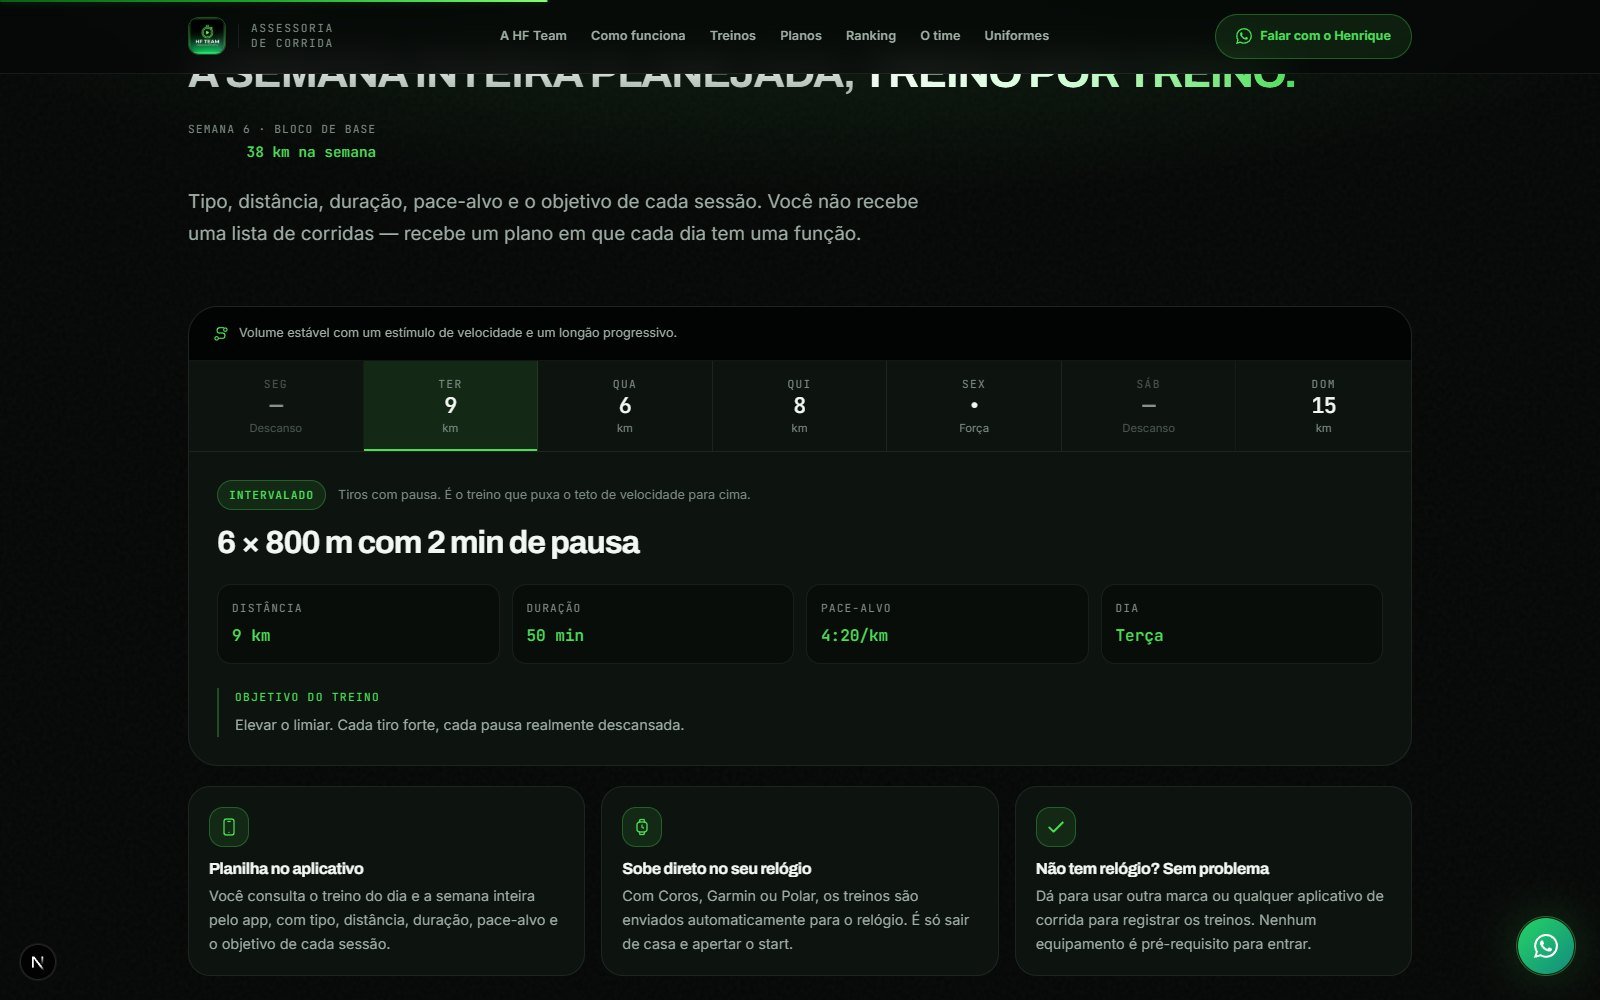Screen dimensions: 1600x1000
Task: Click the INTERVALADO workout type badge
Action: (x=271, y=495)
